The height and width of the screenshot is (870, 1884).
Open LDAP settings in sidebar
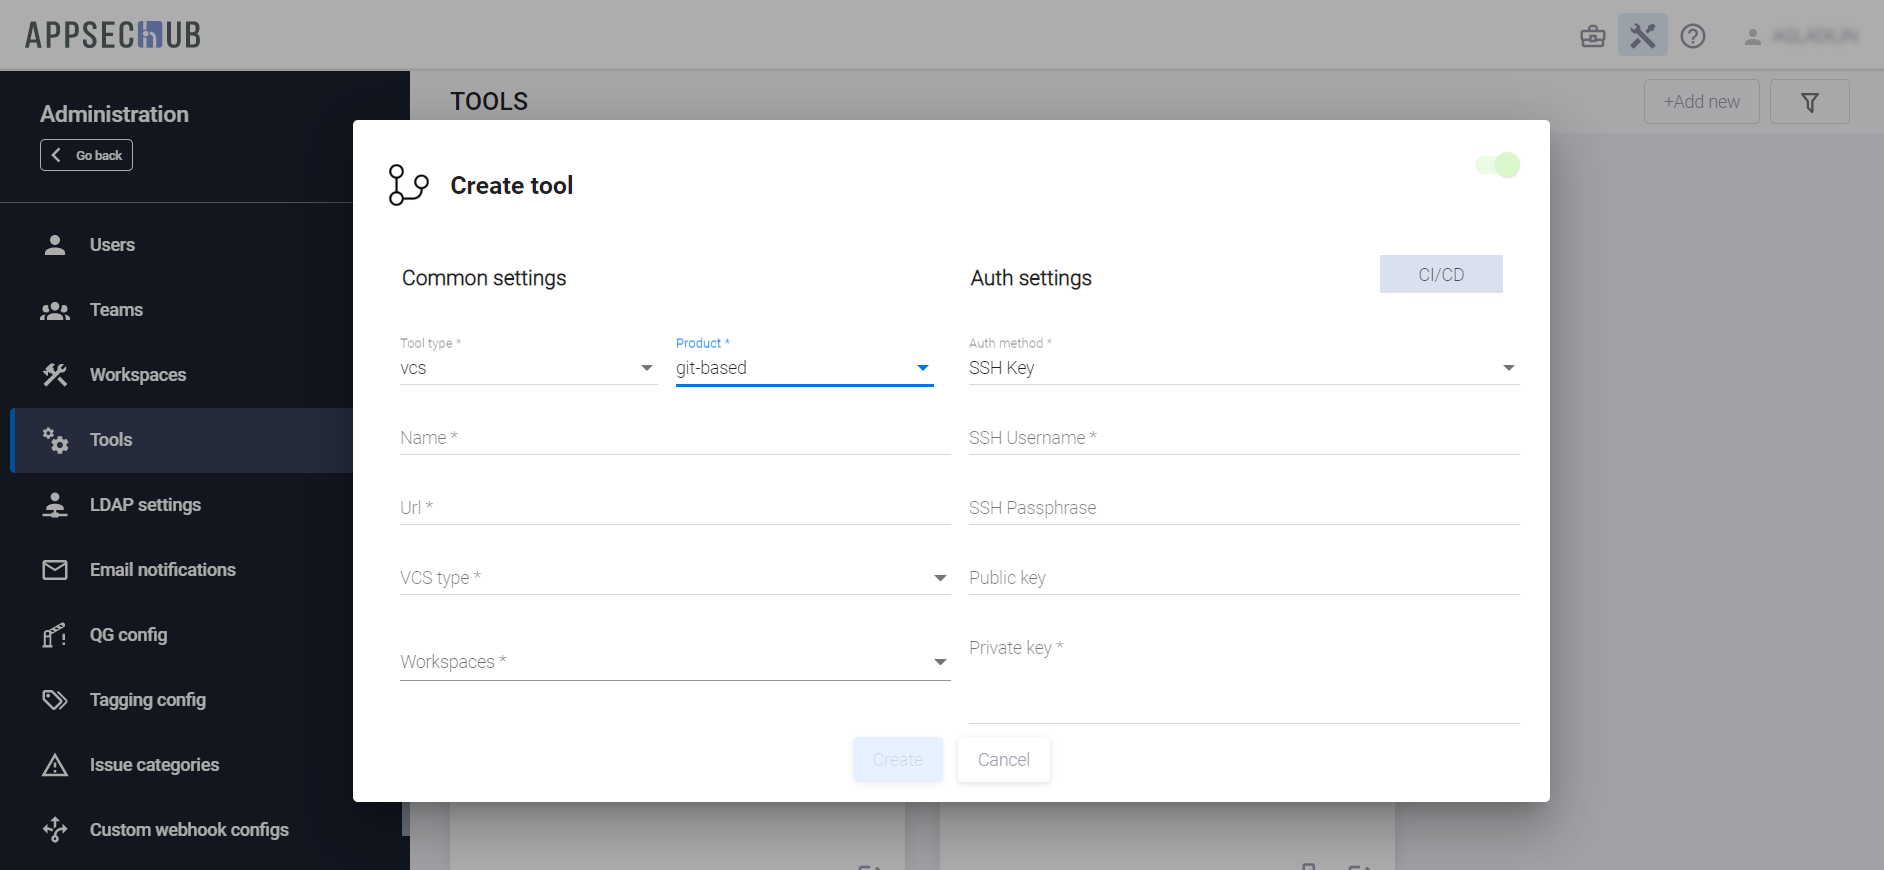click(x=145, y=505)
